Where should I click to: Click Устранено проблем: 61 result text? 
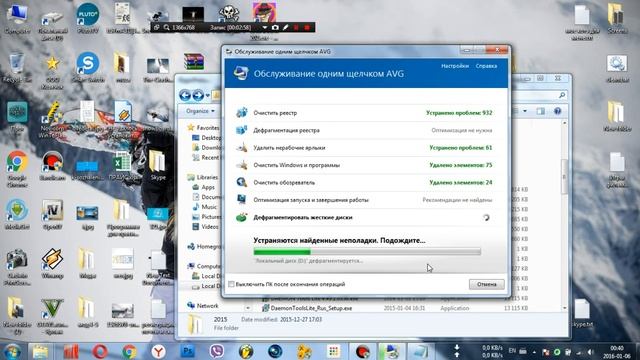(x=461, y=148)
